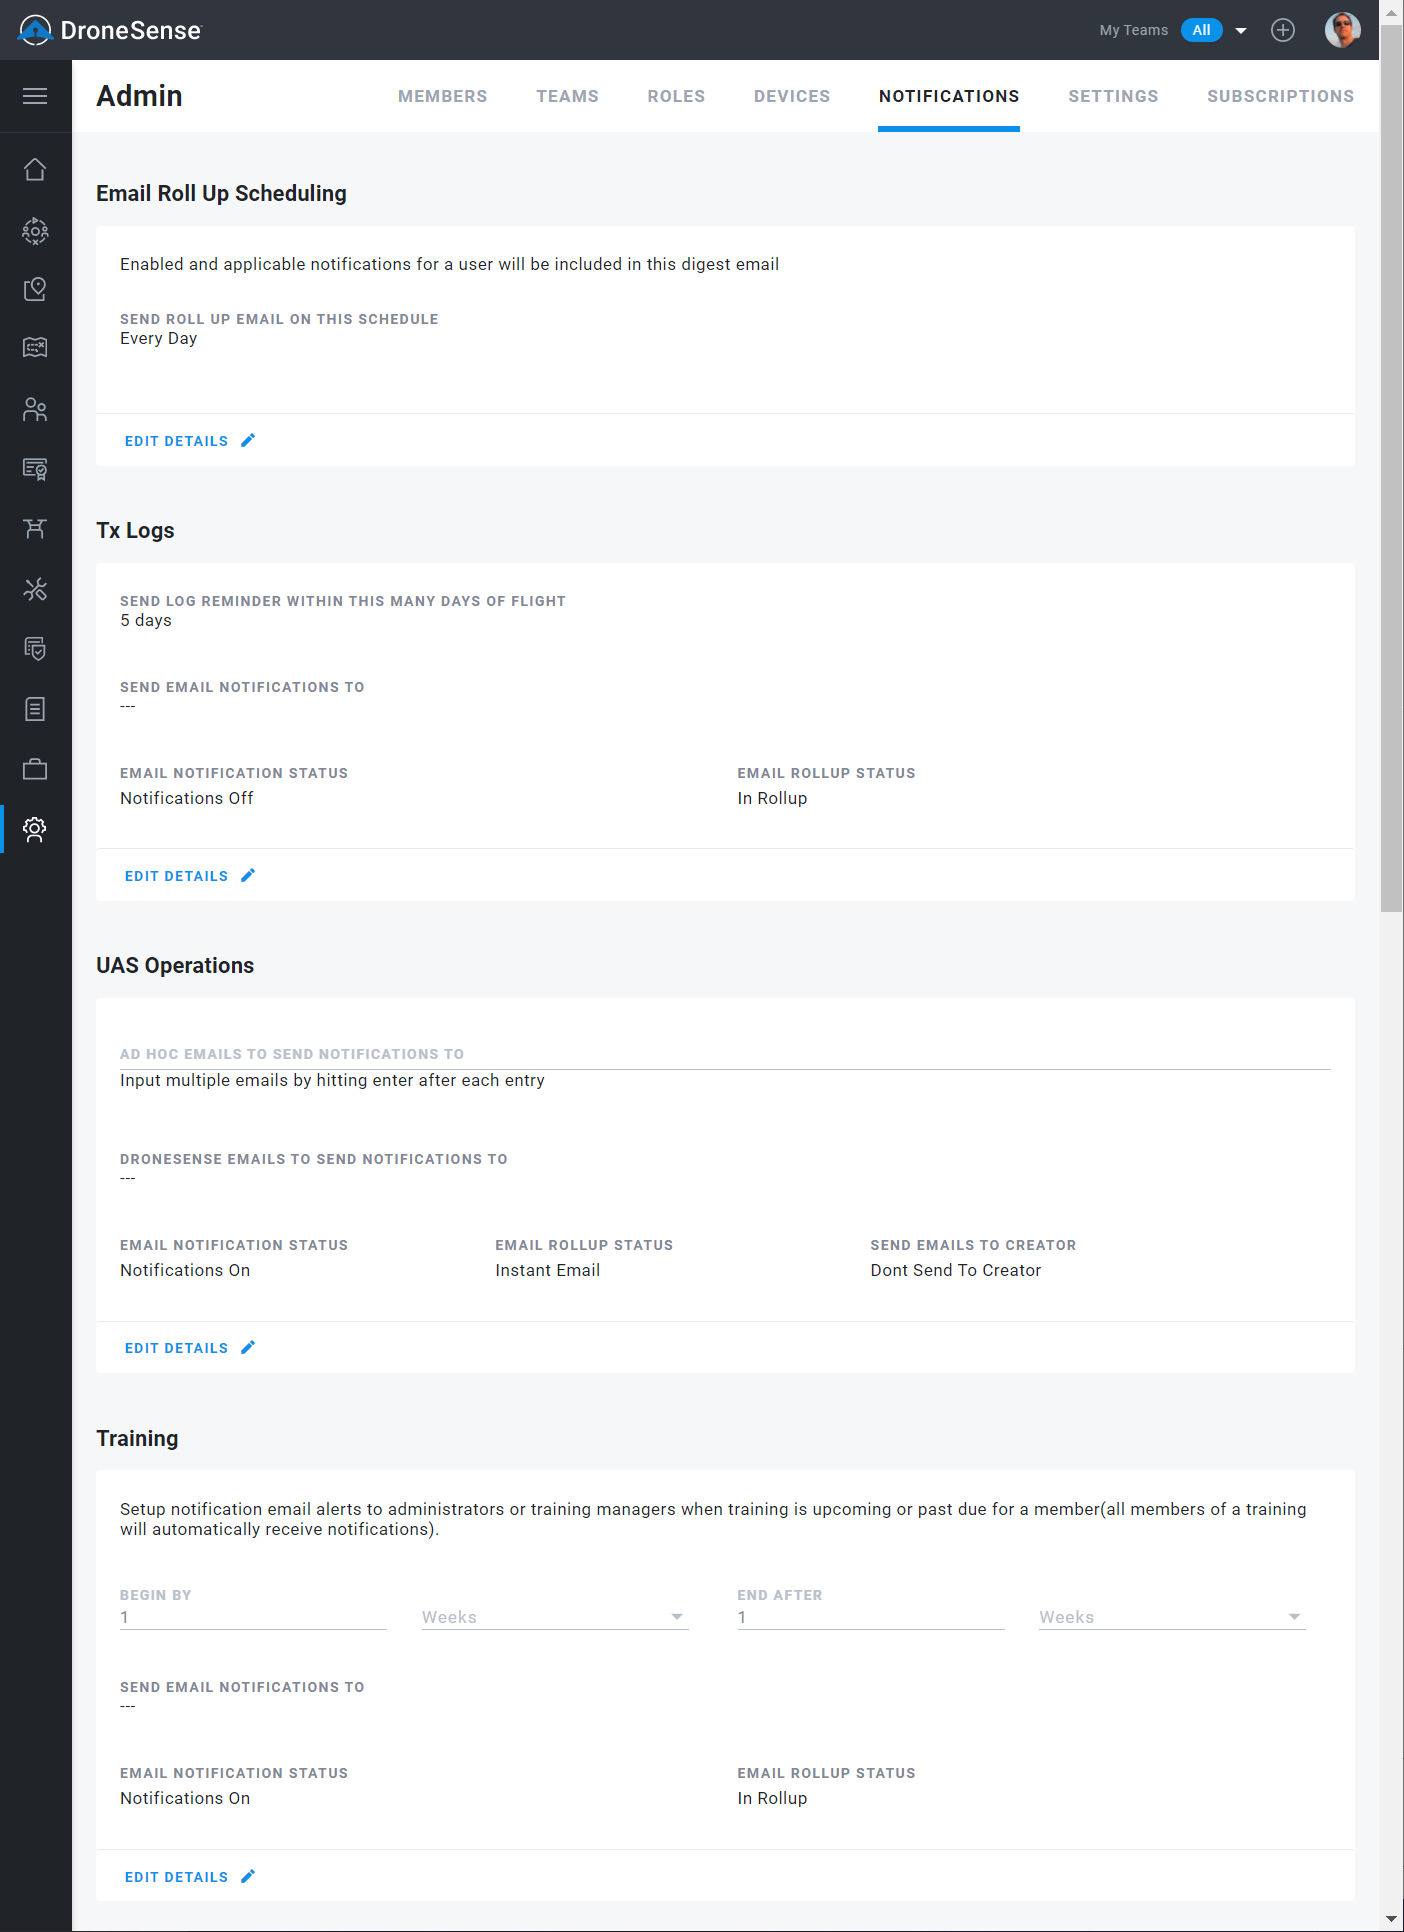Expand the My Teams dropdown arrow
The width and height of the screenshot is (1404, 1932).
[x=1241, y=30]
